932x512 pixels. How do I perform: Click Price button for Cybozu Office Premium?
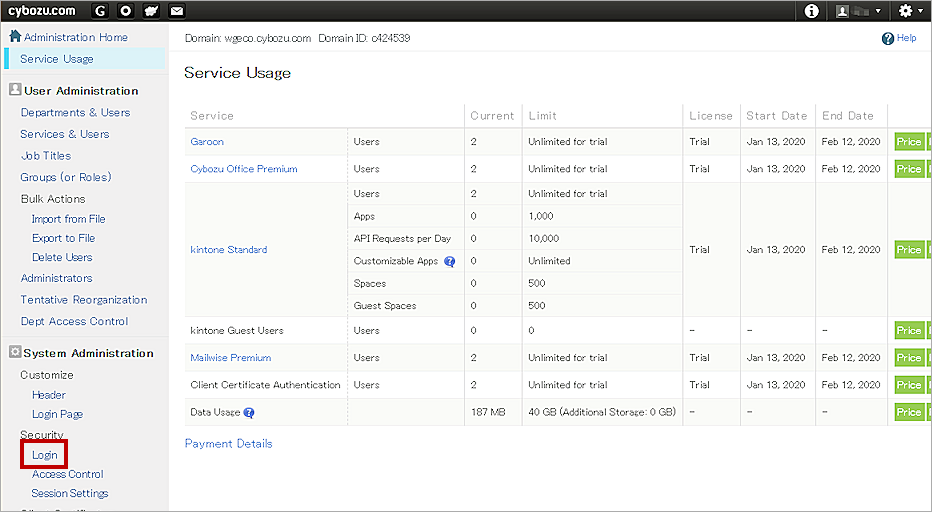(x=909, y=169)
